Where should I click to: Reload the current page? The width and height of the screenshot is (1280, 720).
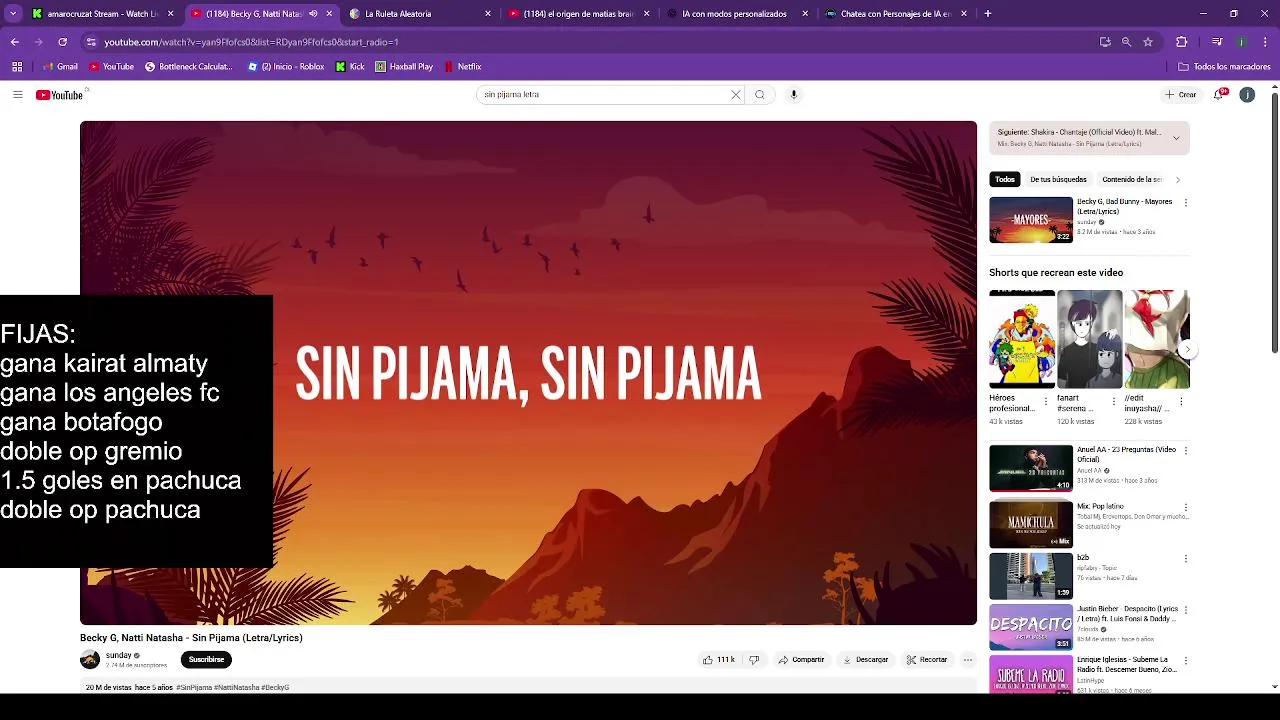click(62, 42)
